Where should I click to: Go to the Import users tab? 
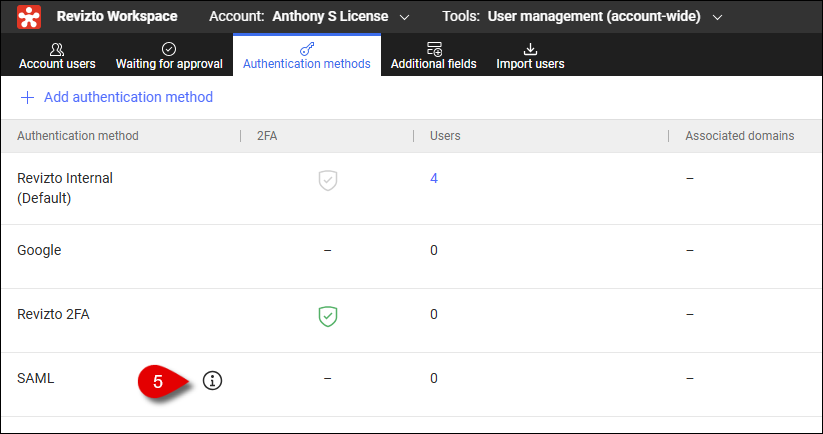530,57
